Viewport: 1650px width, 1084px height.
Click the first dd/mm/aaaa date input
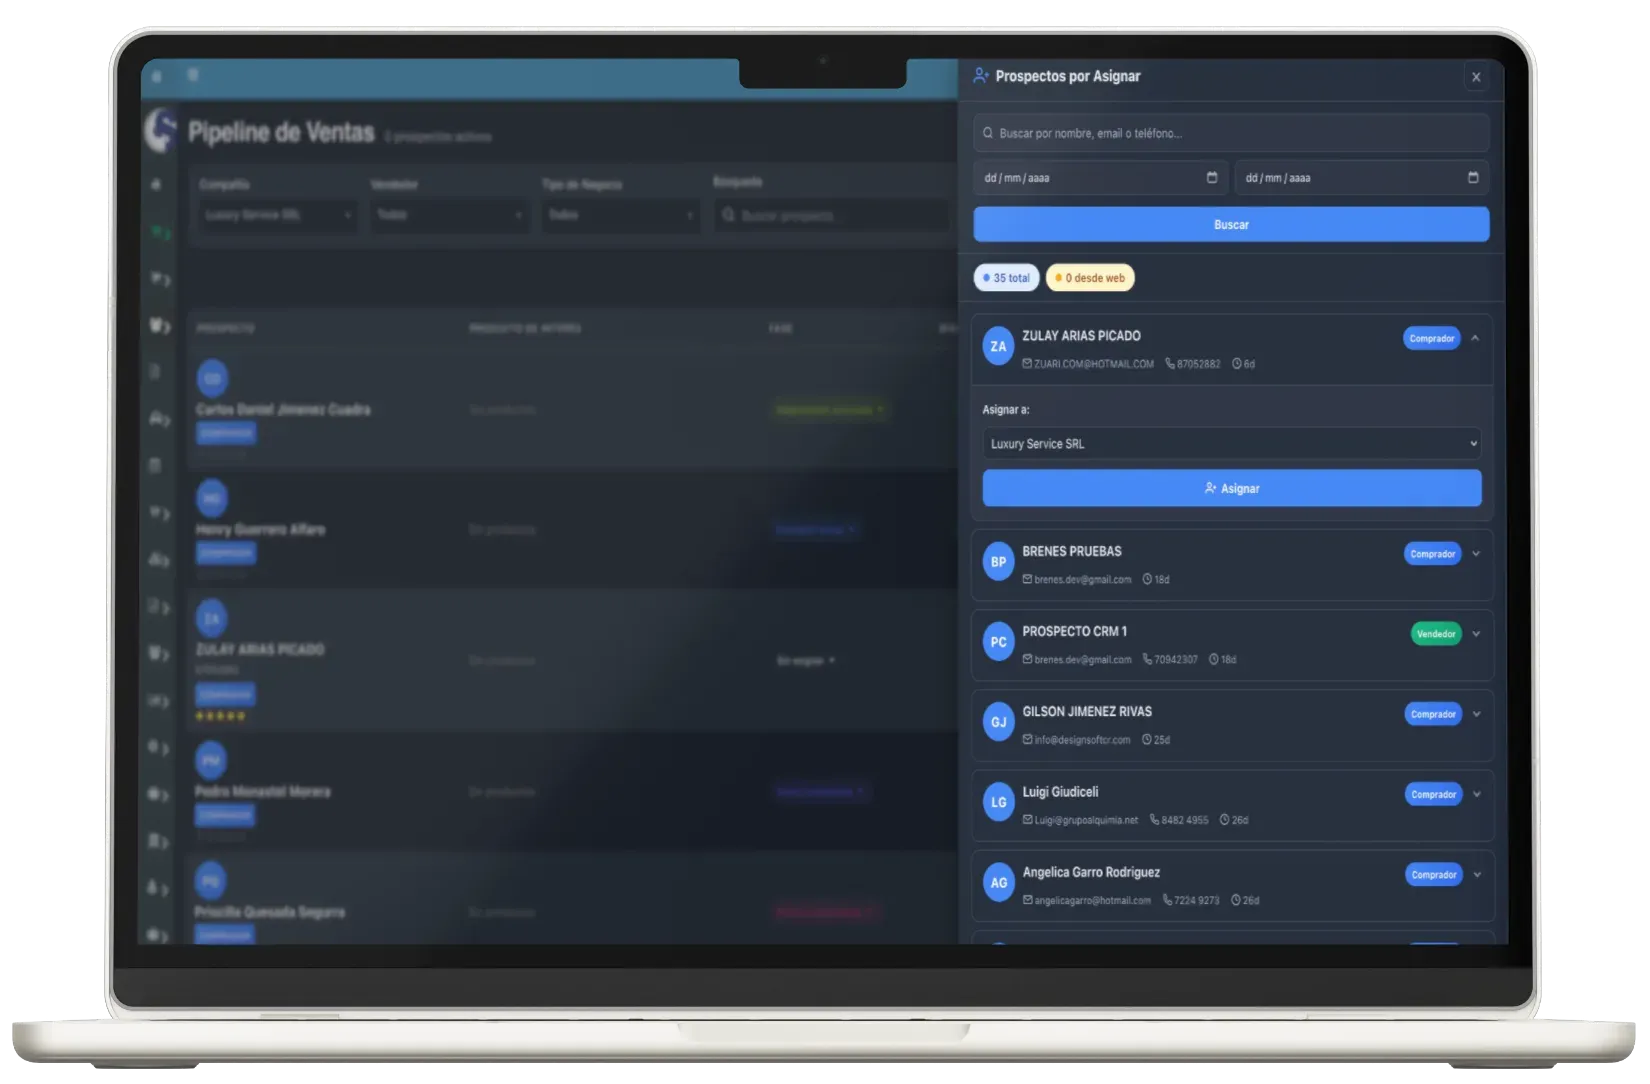1101,178
